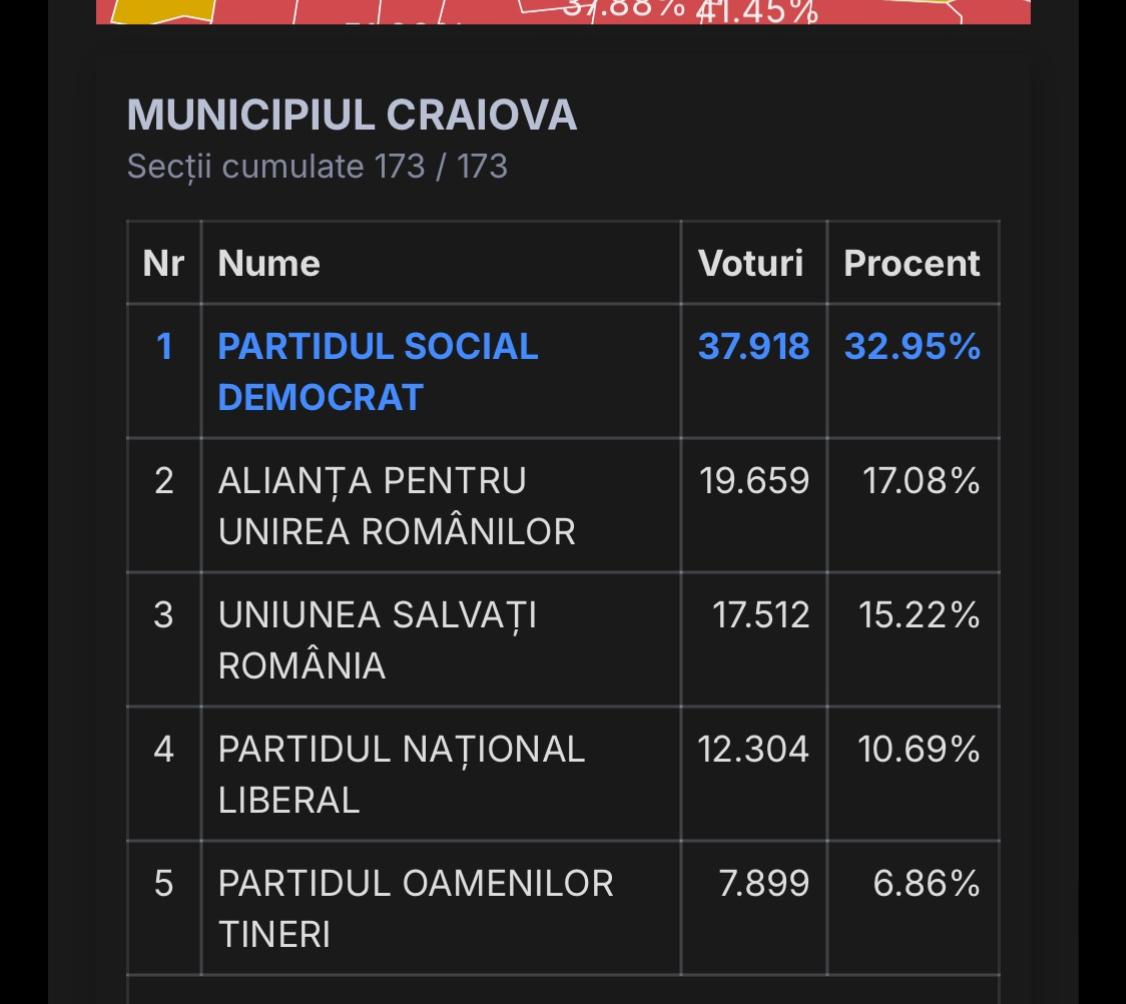The image size is (1126, 1004).
Task: Click the 19.659 votes cell
Action: pos(753,481)
